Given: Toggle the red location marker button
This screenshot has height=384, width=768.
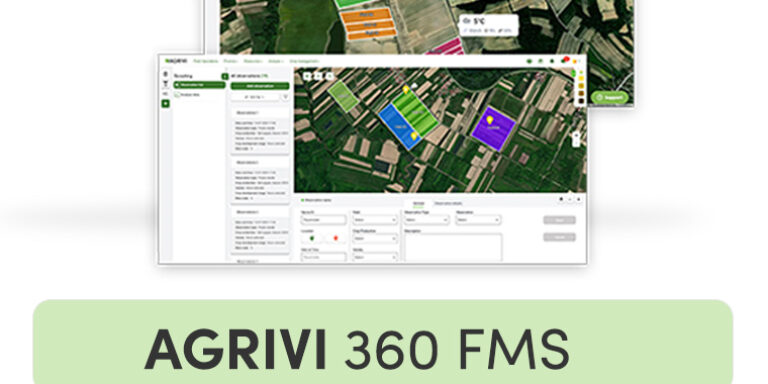Looking at the screenshot, I should [x=336, y=238].
